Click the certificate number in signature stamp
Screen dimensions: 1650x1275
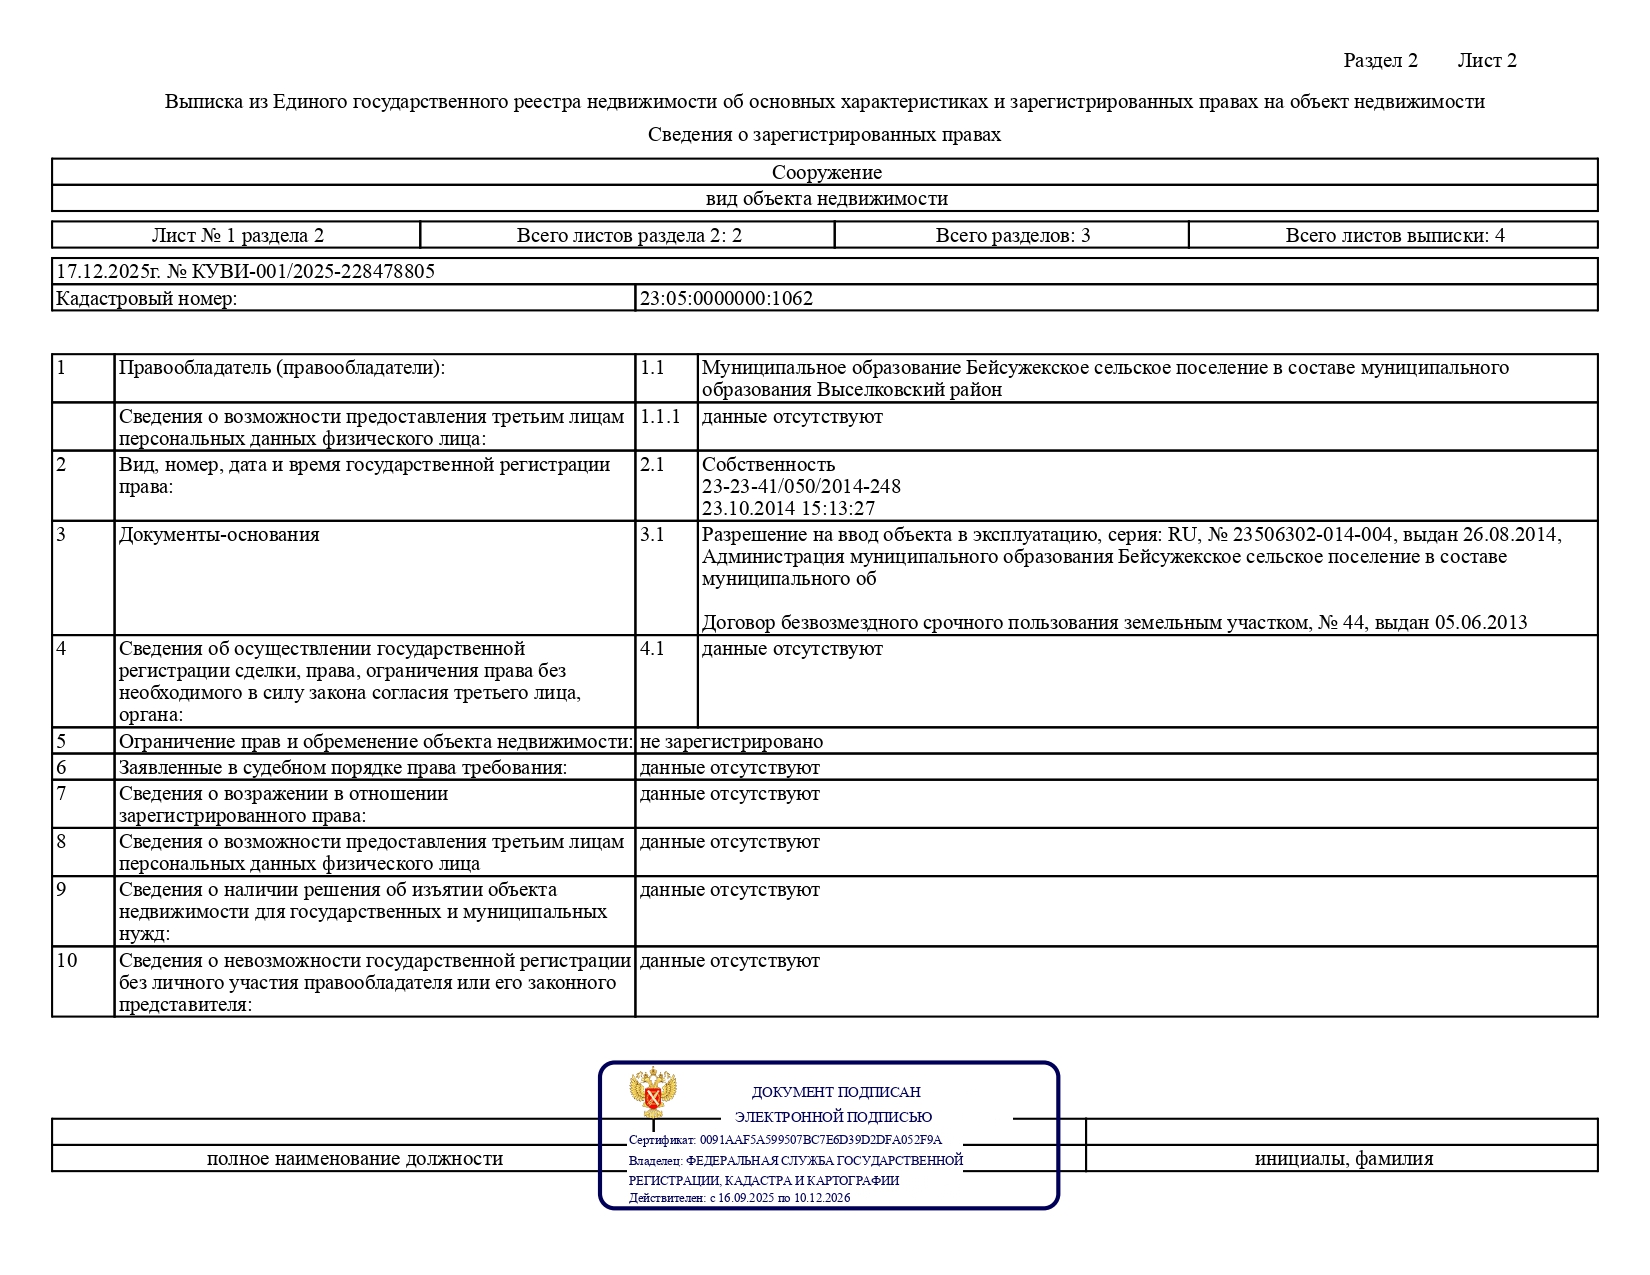point(820,1140)
